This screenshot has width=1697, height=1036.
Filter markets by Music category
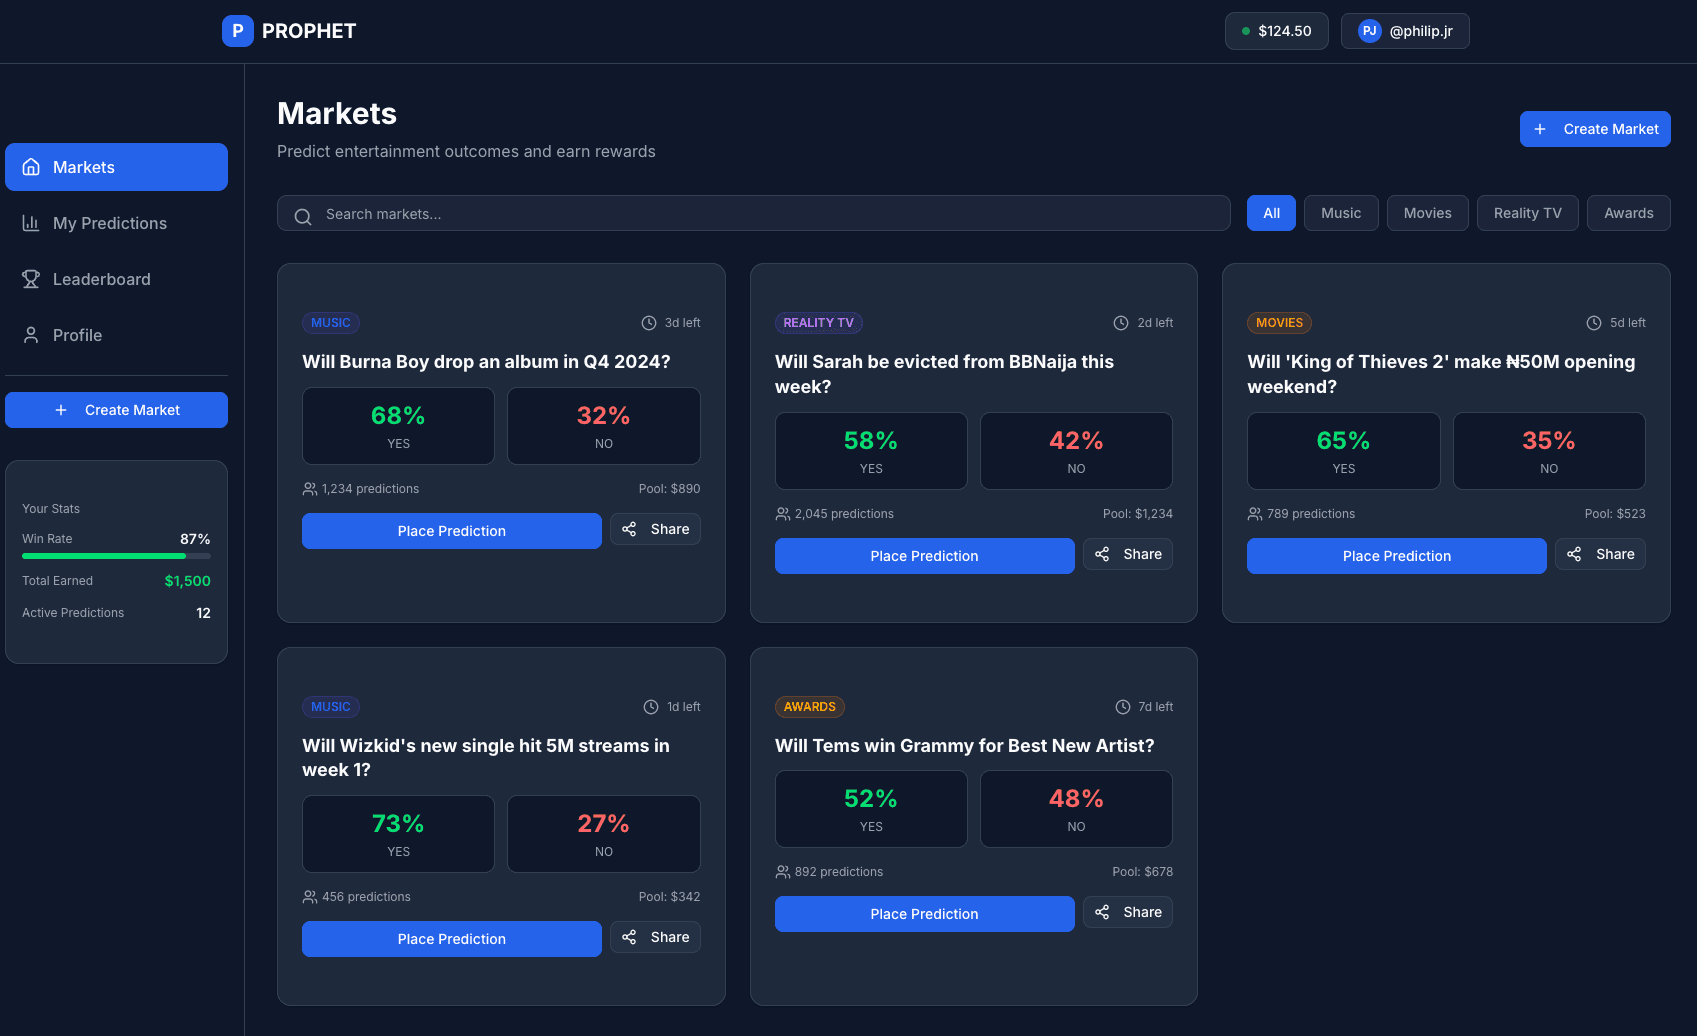tap(1340, 214)
